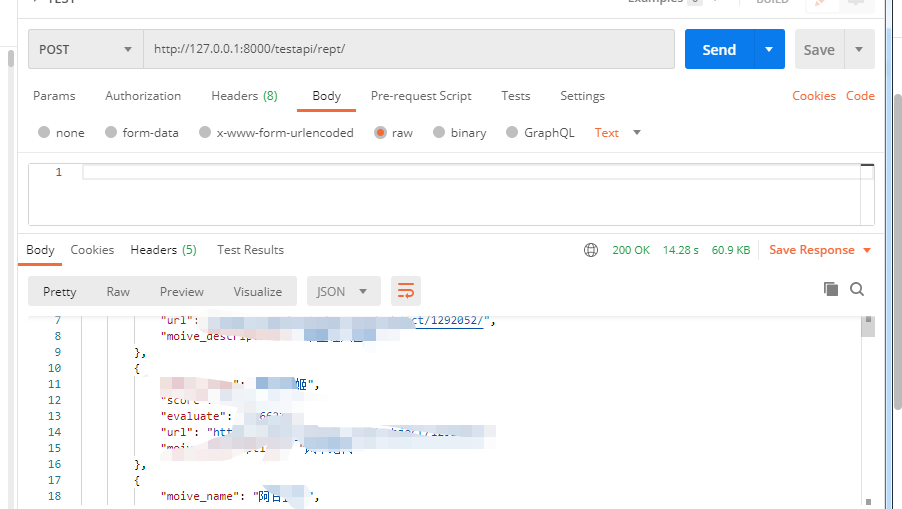Select the none body type radio
Viewport: 902px width, 509px height.
[x=44, y=132]
